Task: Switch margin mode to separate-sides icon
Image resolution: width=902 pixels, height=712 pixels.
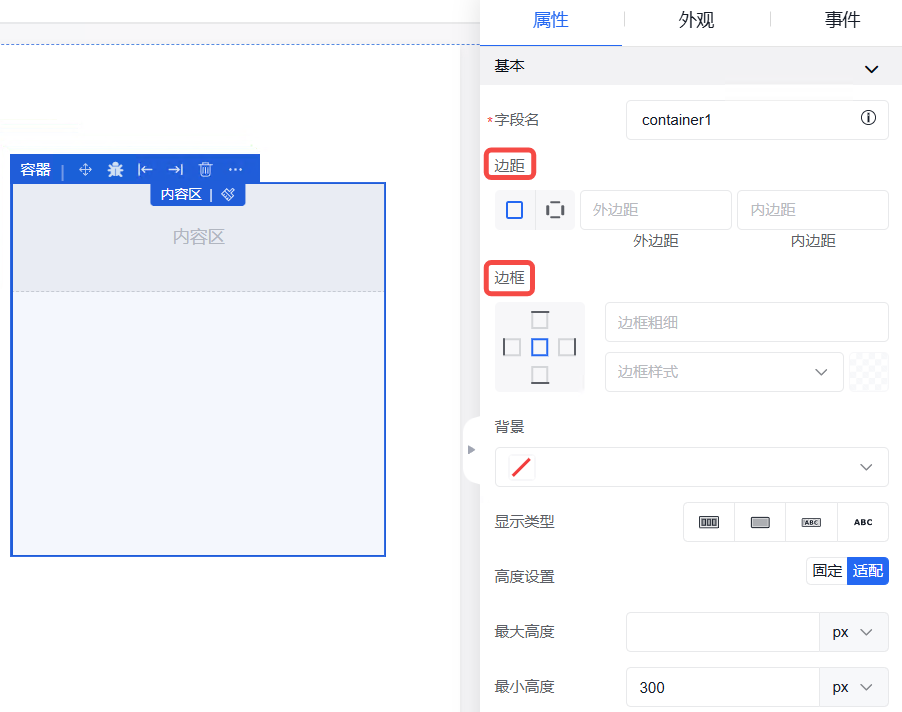Action: 555,210
